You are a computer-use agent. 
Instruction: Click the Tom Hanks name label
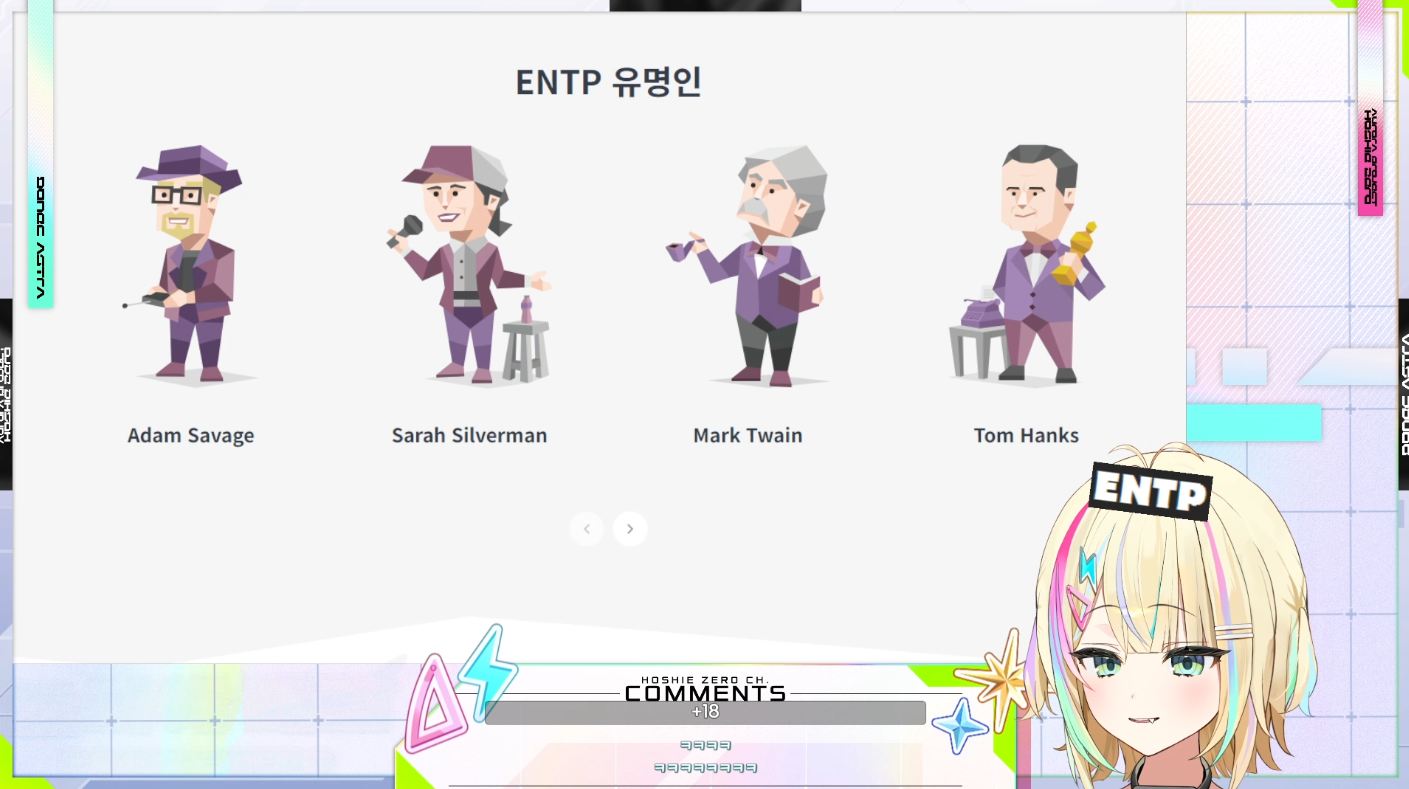[1026, 436]
